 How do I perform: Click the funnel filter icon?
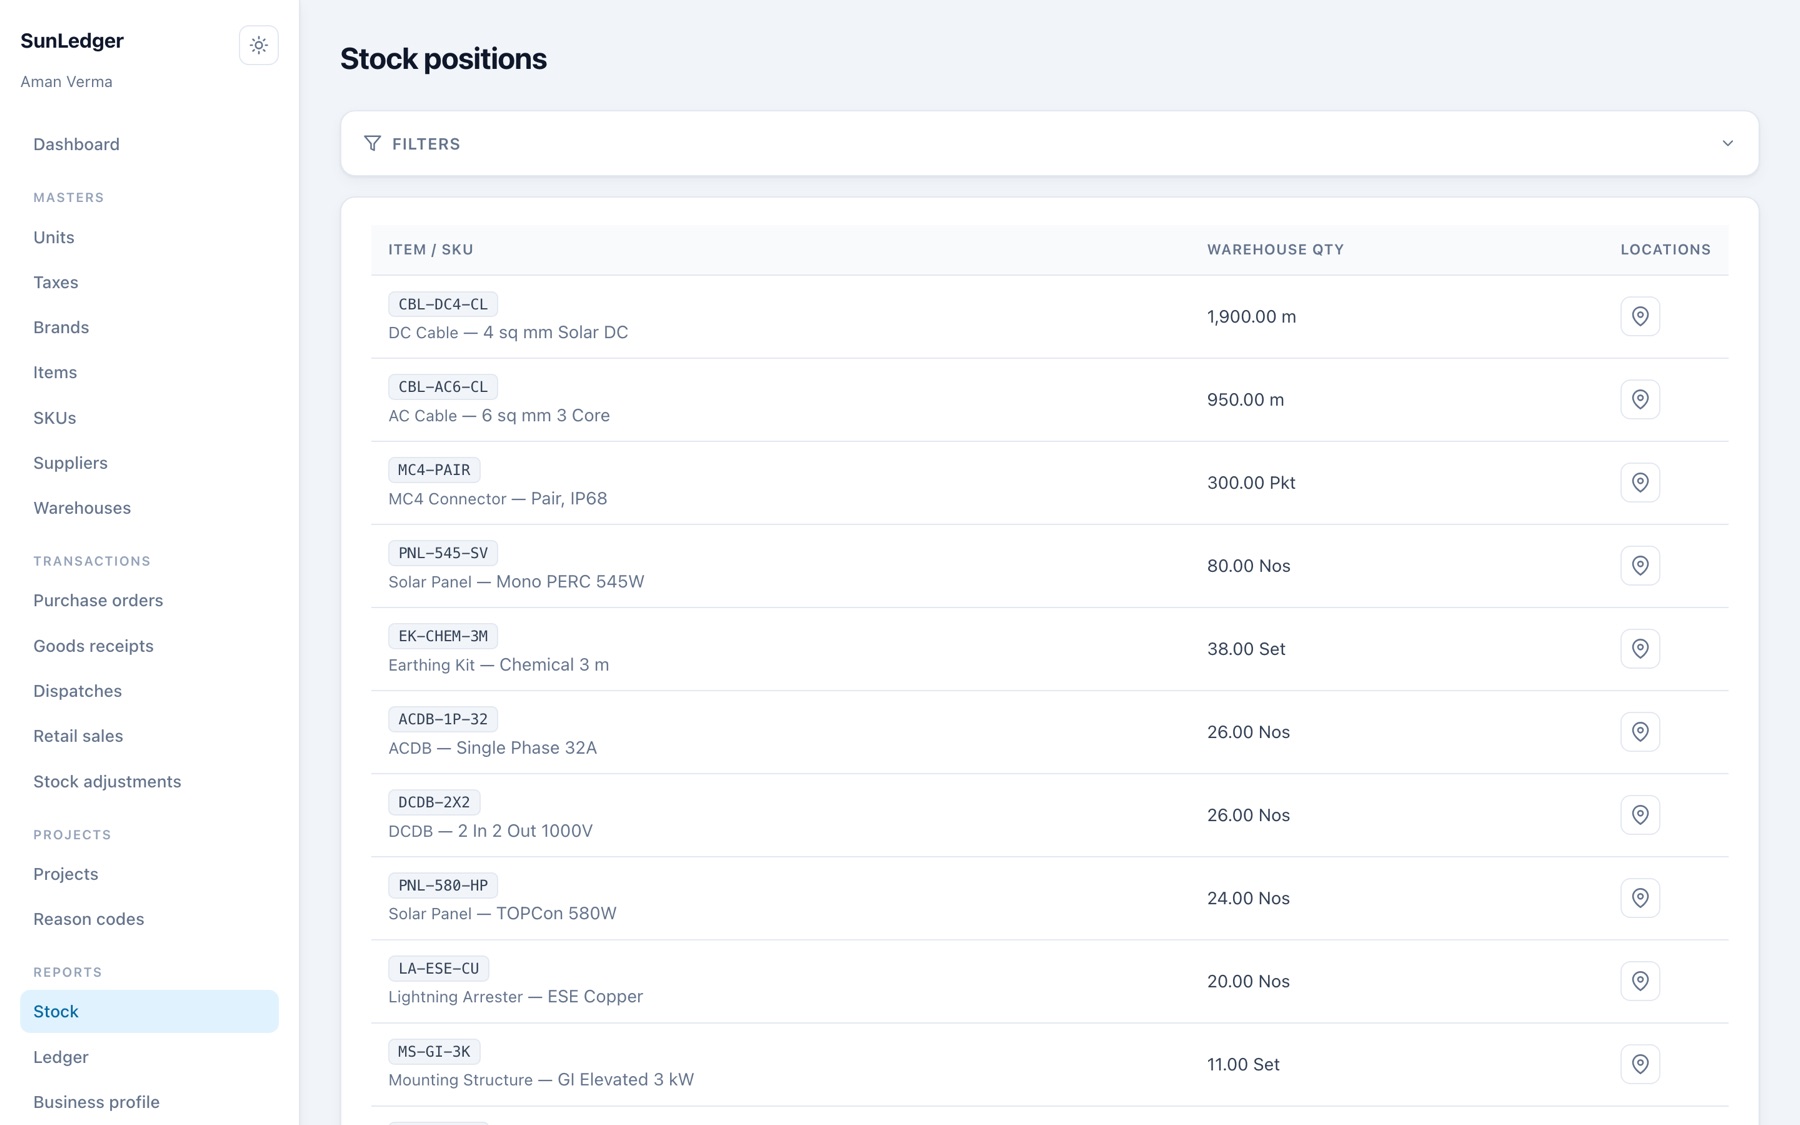[x=372, y=143]
